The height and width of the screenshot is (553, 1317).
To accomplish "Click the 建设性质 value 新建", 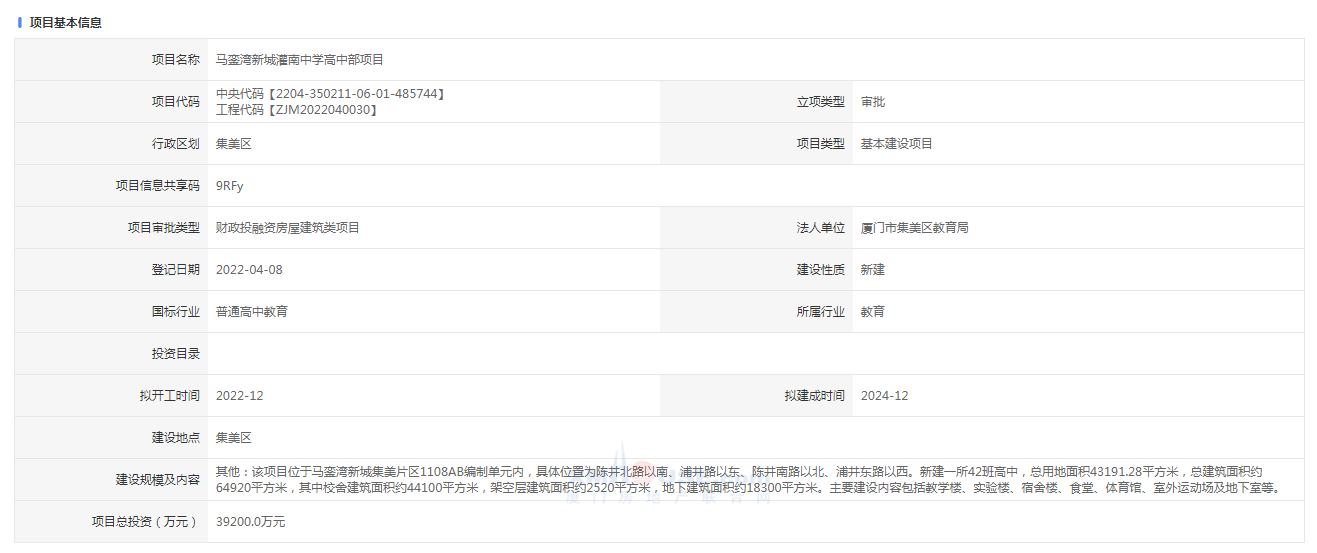I will click(x=872, y=270).
